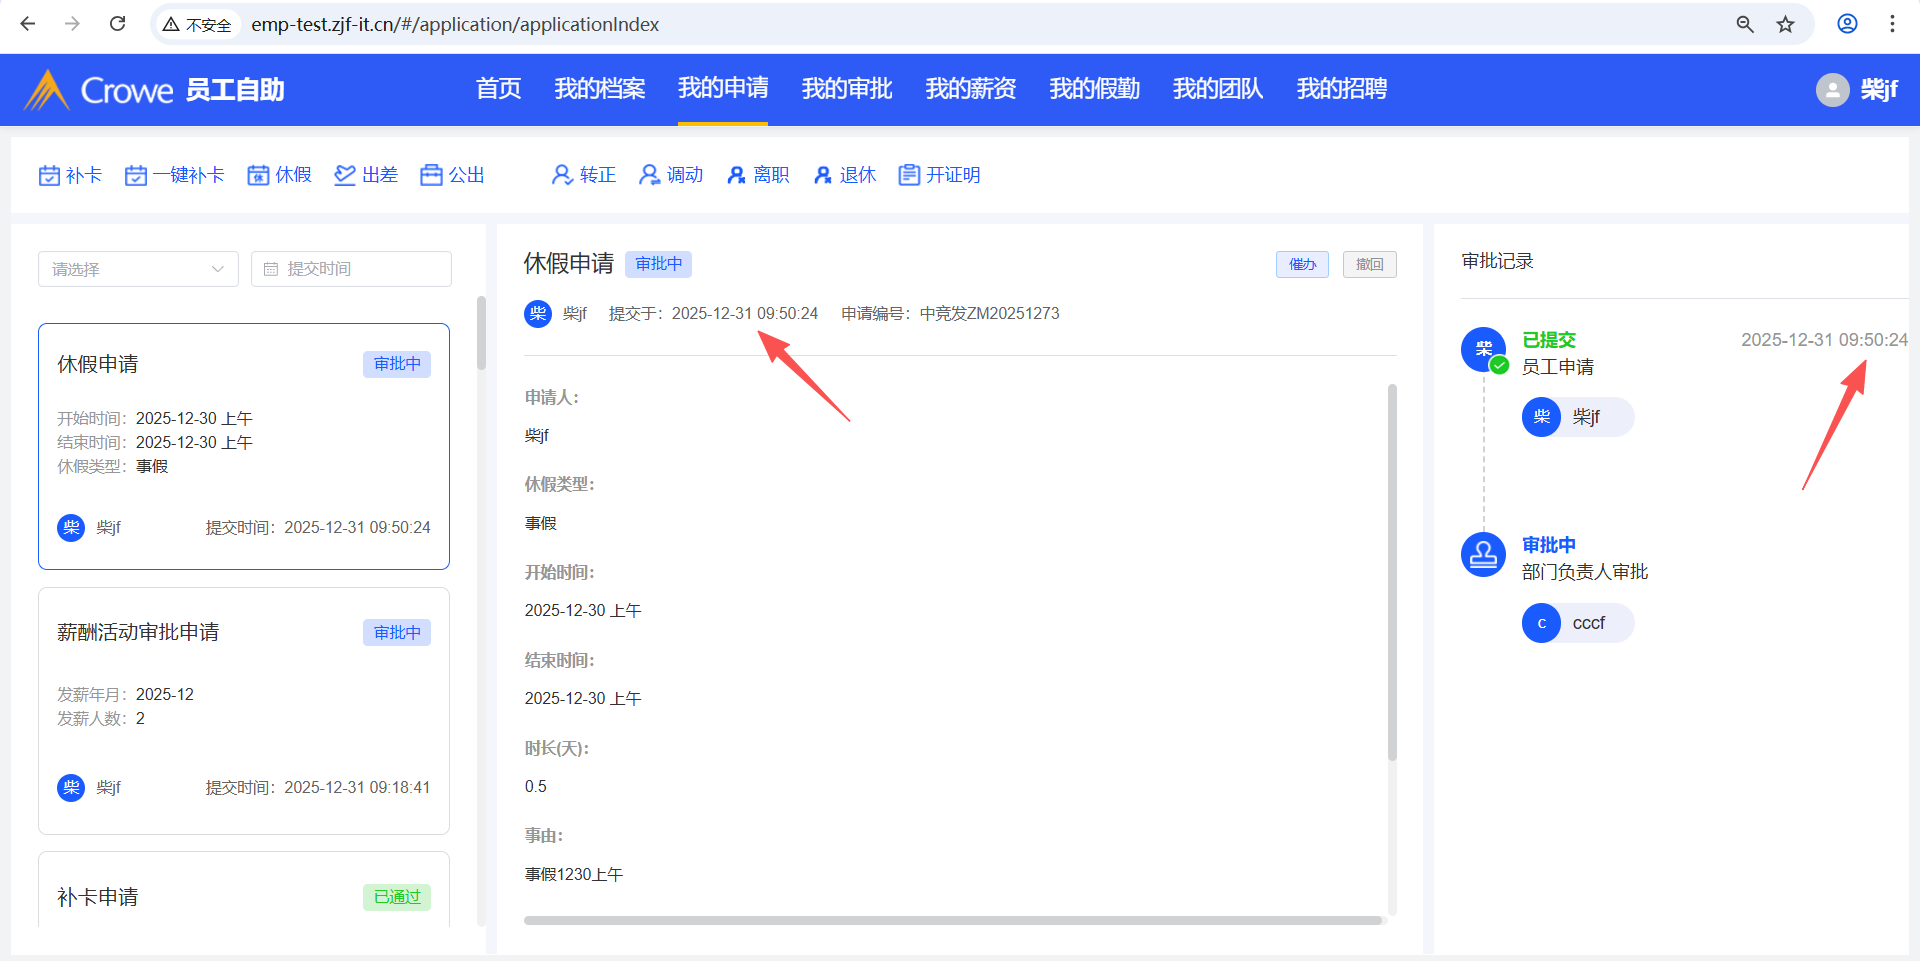
Task: Open the 我的审批 tab
Action: 847,89
